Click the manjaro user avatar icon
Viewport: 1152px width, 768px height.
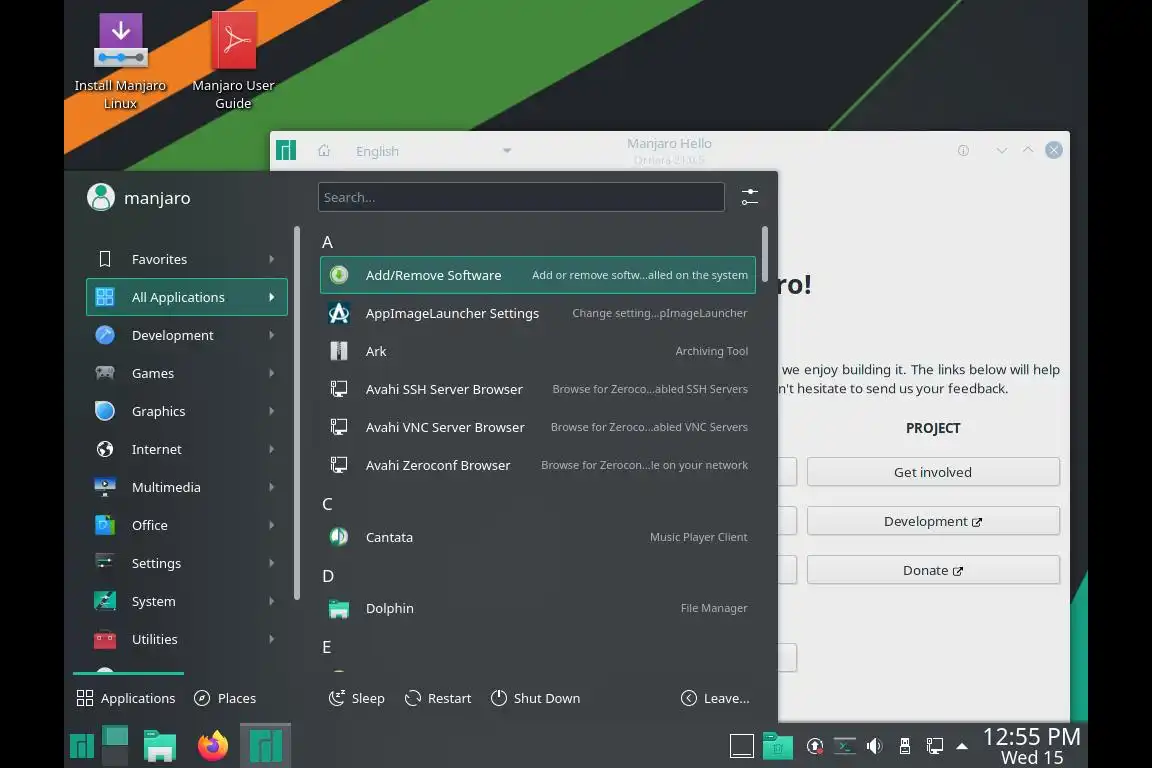pos(101,197)
